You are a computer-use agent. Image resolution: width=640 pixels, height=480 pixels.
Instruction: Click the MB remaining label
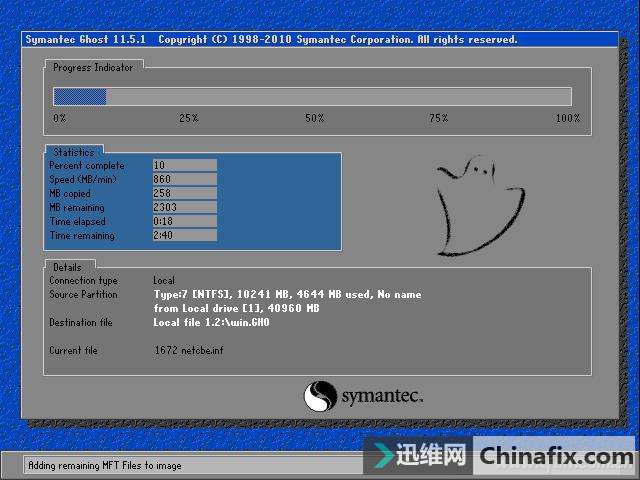tap(77, 207)
